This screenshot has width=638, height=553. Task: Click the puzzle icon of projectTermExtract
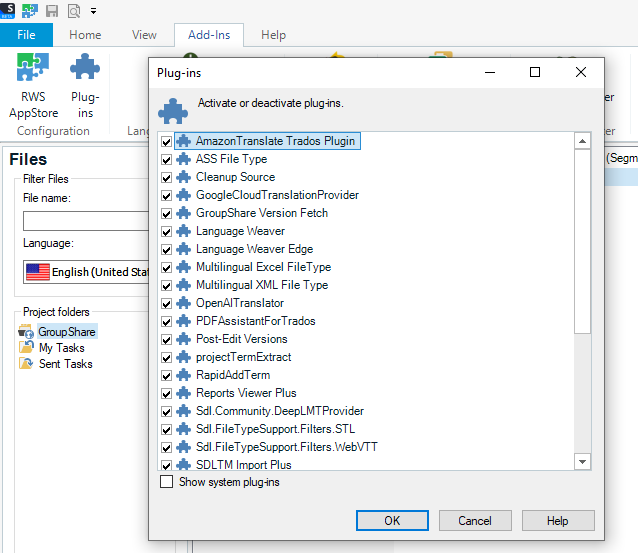(184, 357)
